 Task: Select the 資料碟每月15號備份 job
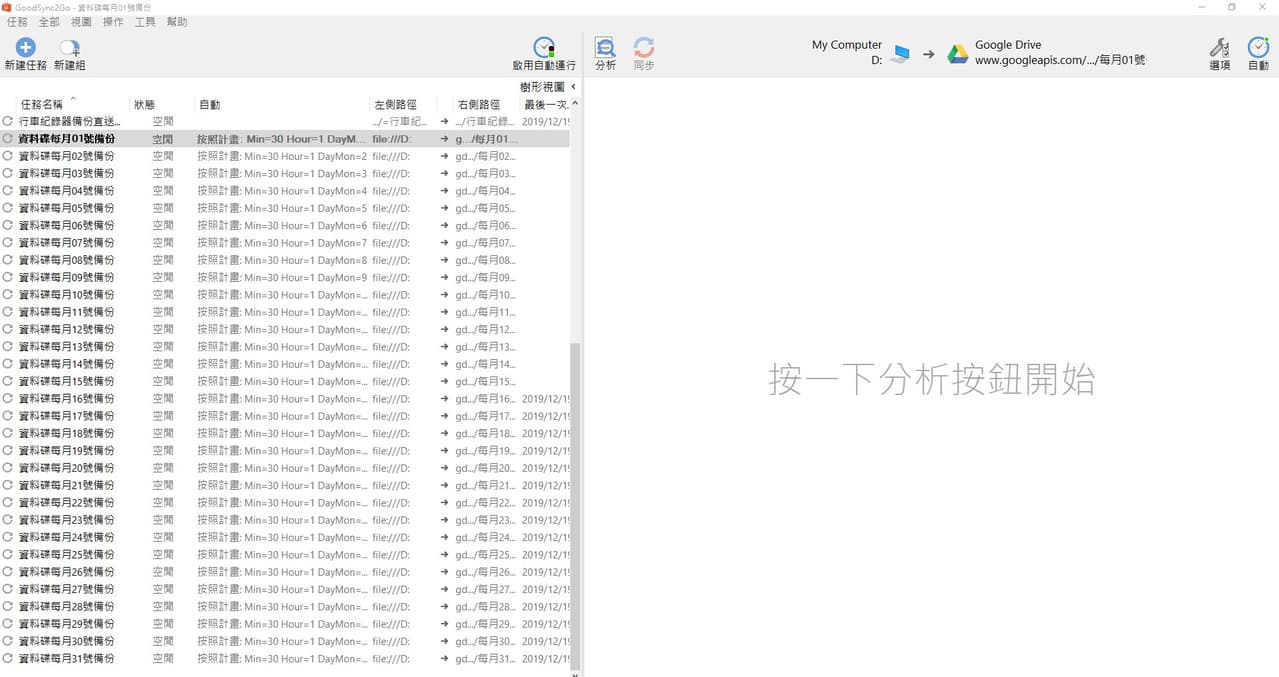pos(67,381)
